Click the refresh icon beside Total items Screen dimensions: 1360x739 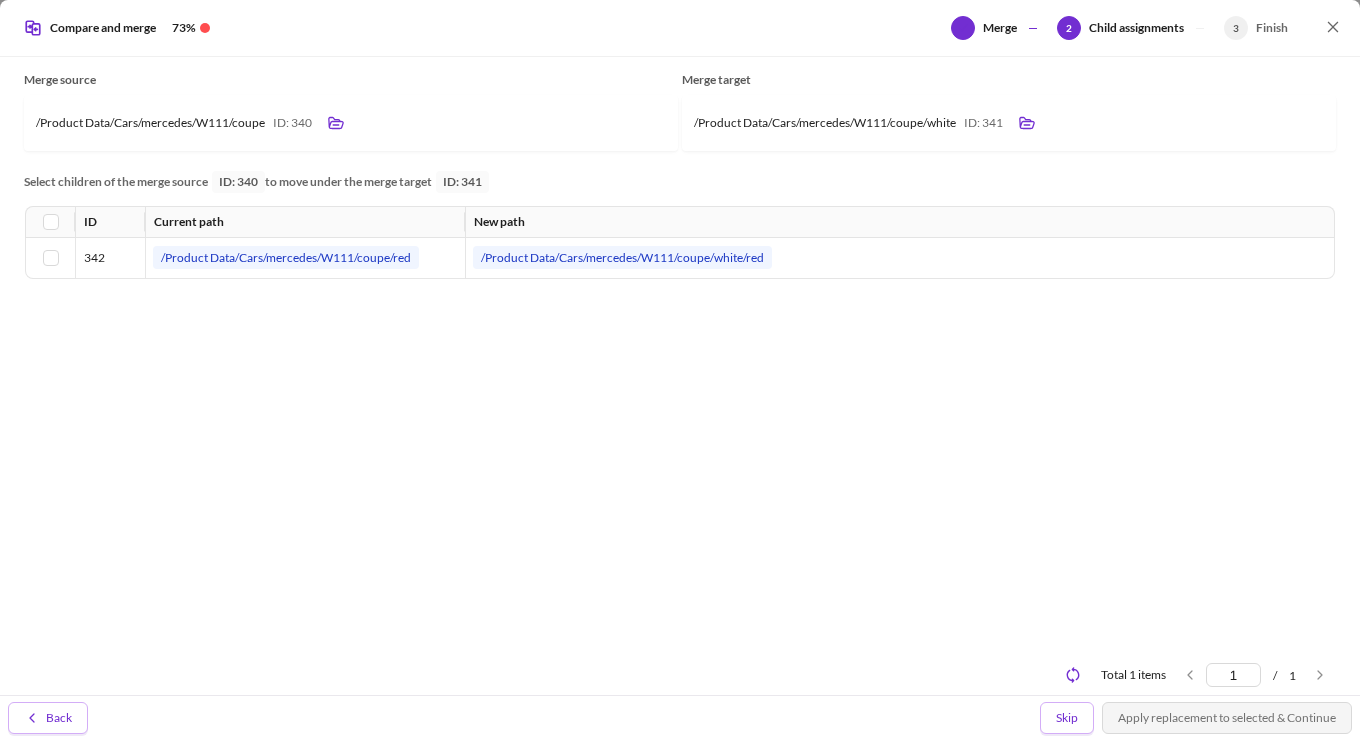[1073, 675]
